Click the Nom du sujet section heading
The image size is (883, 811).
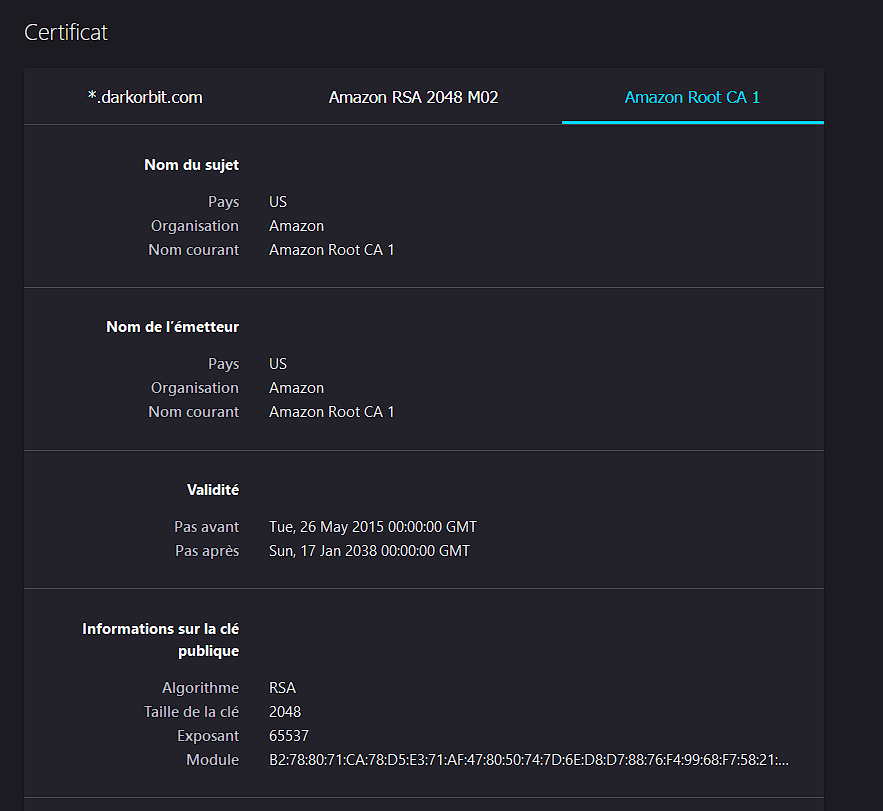[191, 165]
